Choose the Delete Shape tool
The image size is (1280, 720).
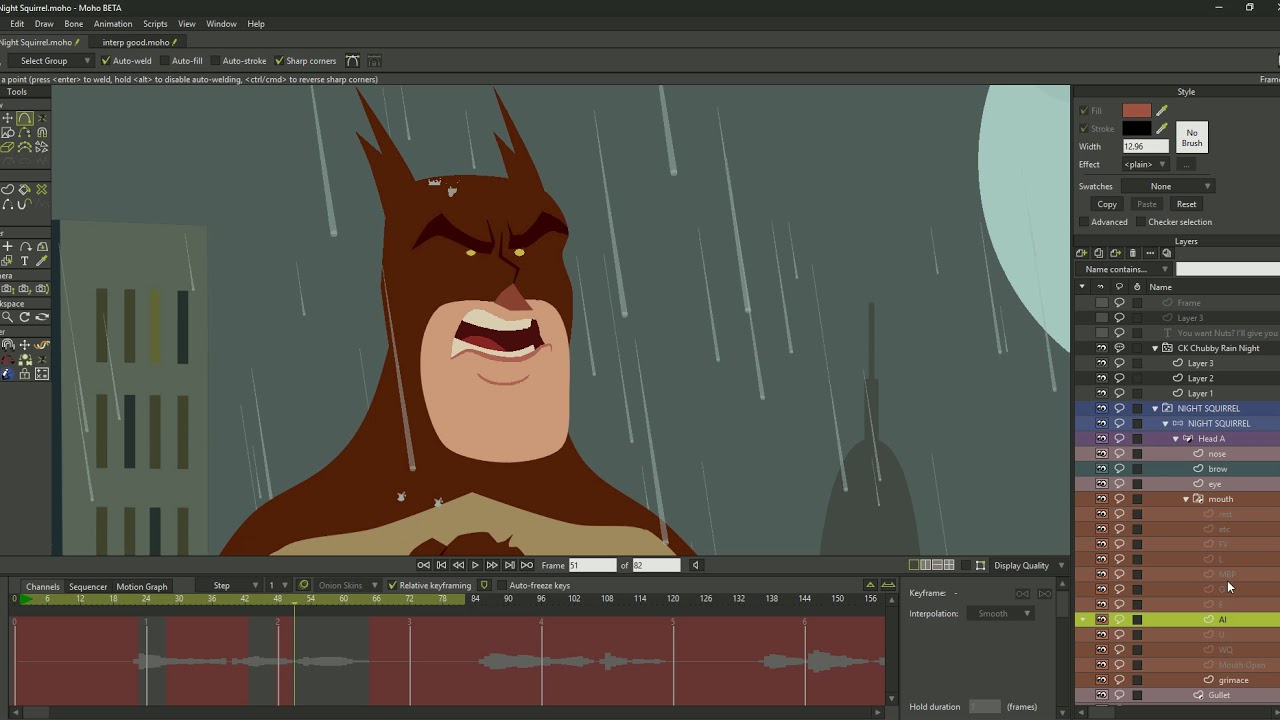pos(41,189)
